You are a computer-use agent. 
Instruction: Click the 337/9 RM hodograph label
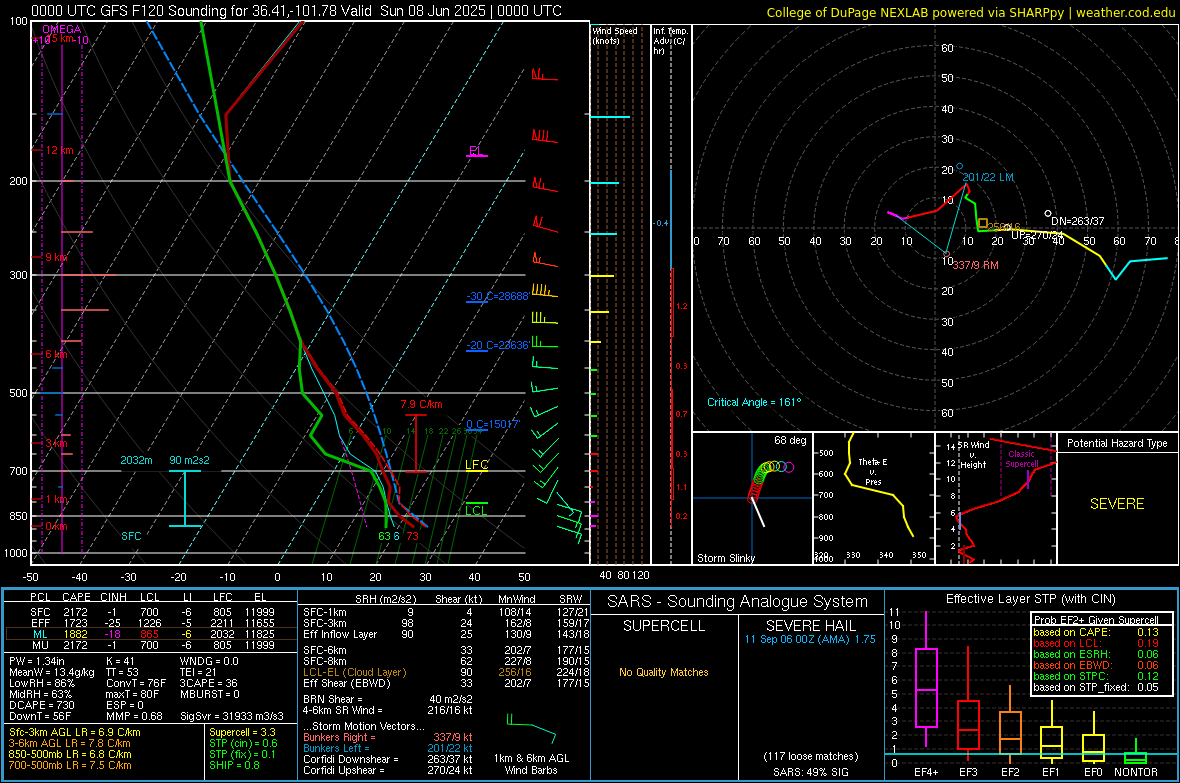[975, 265]
